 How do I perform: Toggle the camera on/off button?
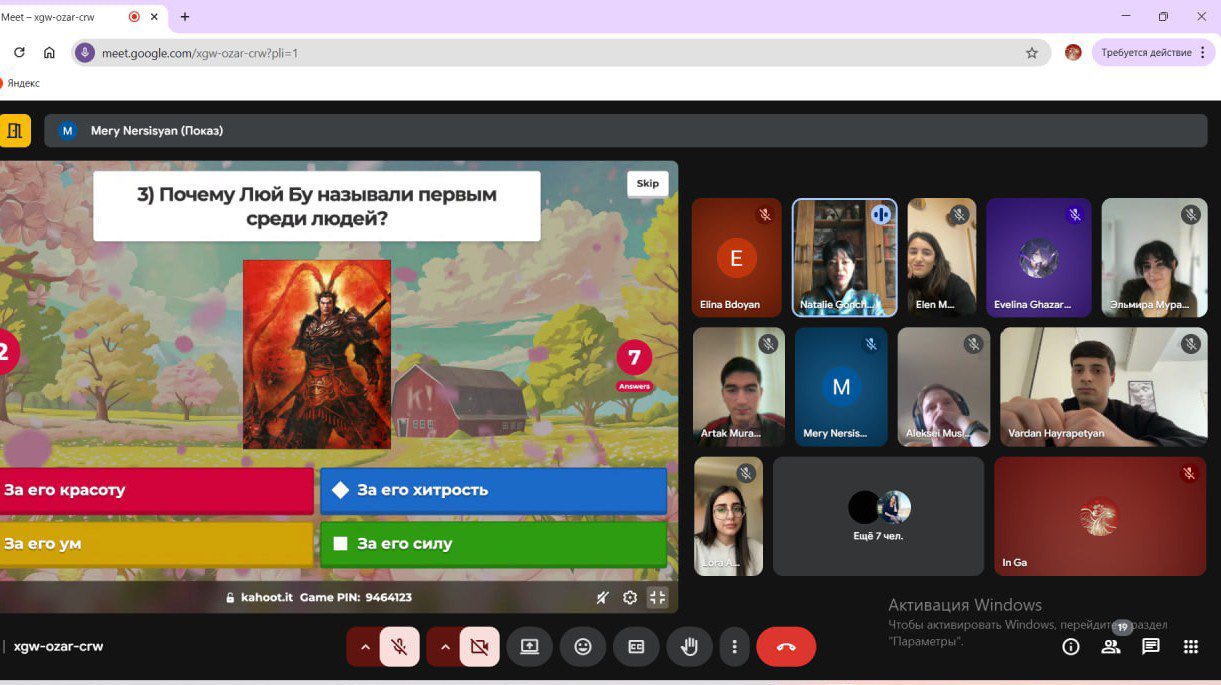[479, 647]
